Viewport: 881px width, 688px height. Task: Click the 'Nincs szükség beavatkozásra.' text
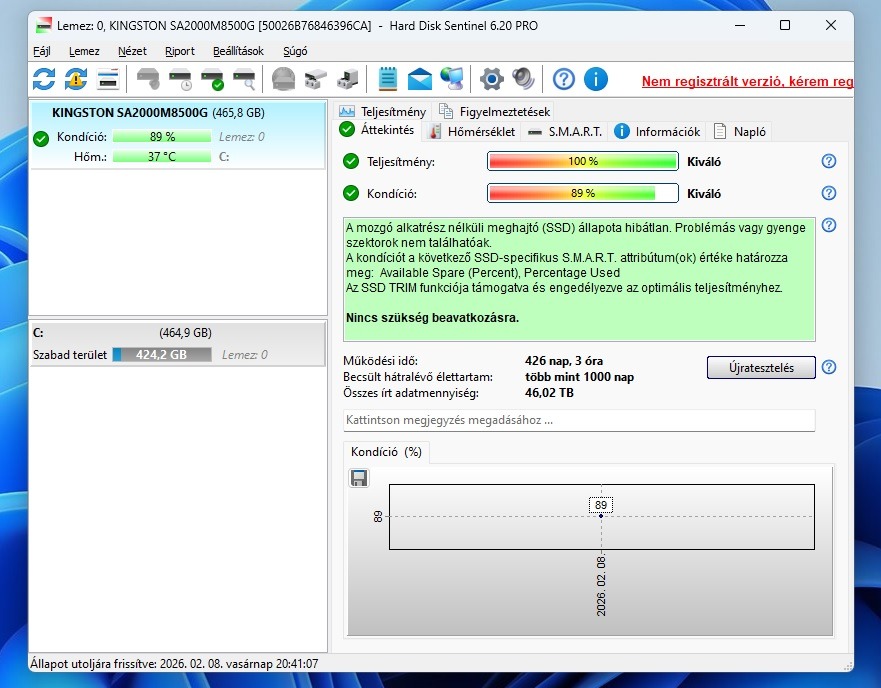click(x=432, y=318)
